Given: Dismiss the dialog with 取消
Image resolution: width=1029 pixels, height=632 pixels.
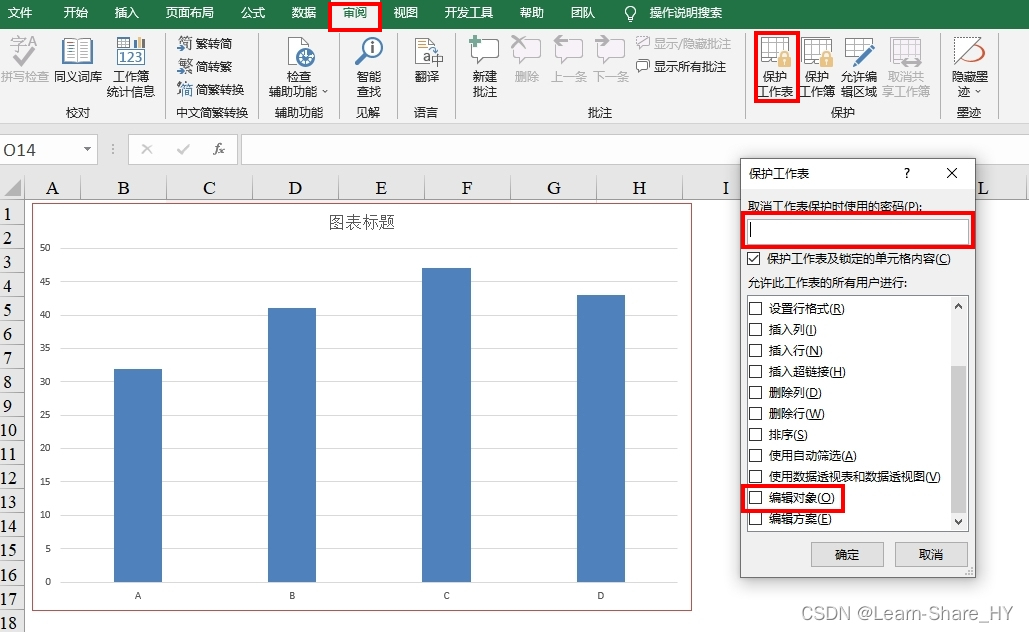Looking at the screenshot, I should click(x=931, y=555).
